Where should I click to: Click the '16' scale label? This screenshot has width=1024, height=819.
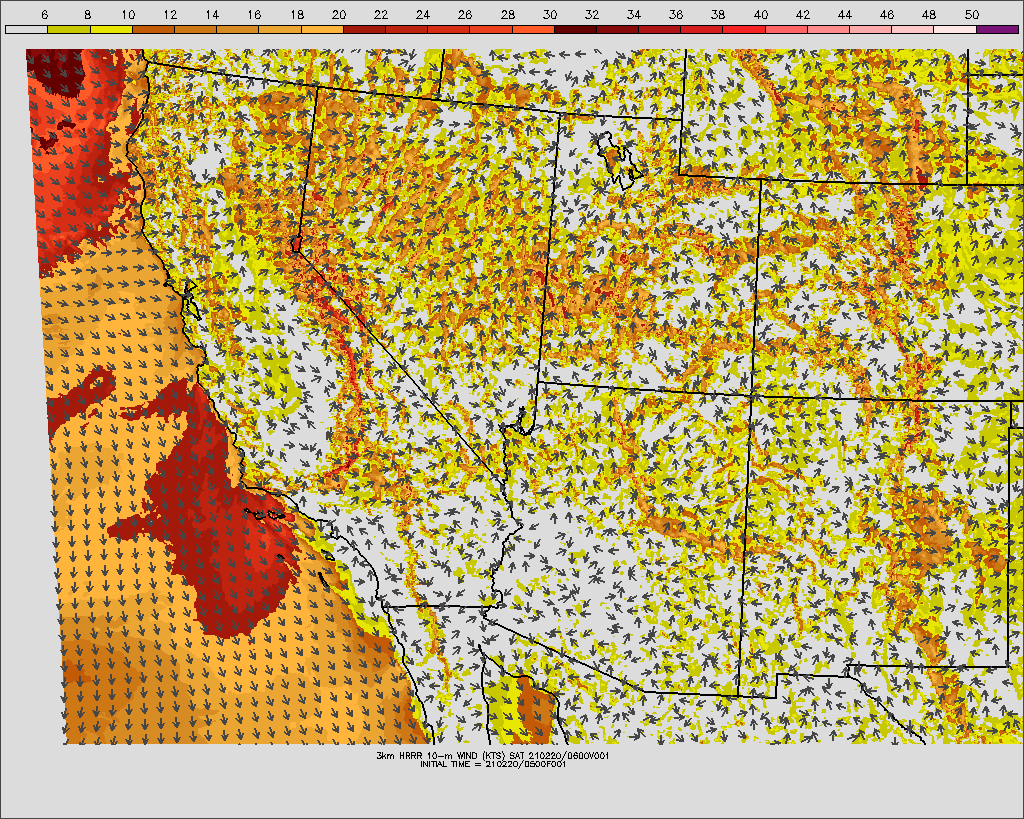click(255, 14)
